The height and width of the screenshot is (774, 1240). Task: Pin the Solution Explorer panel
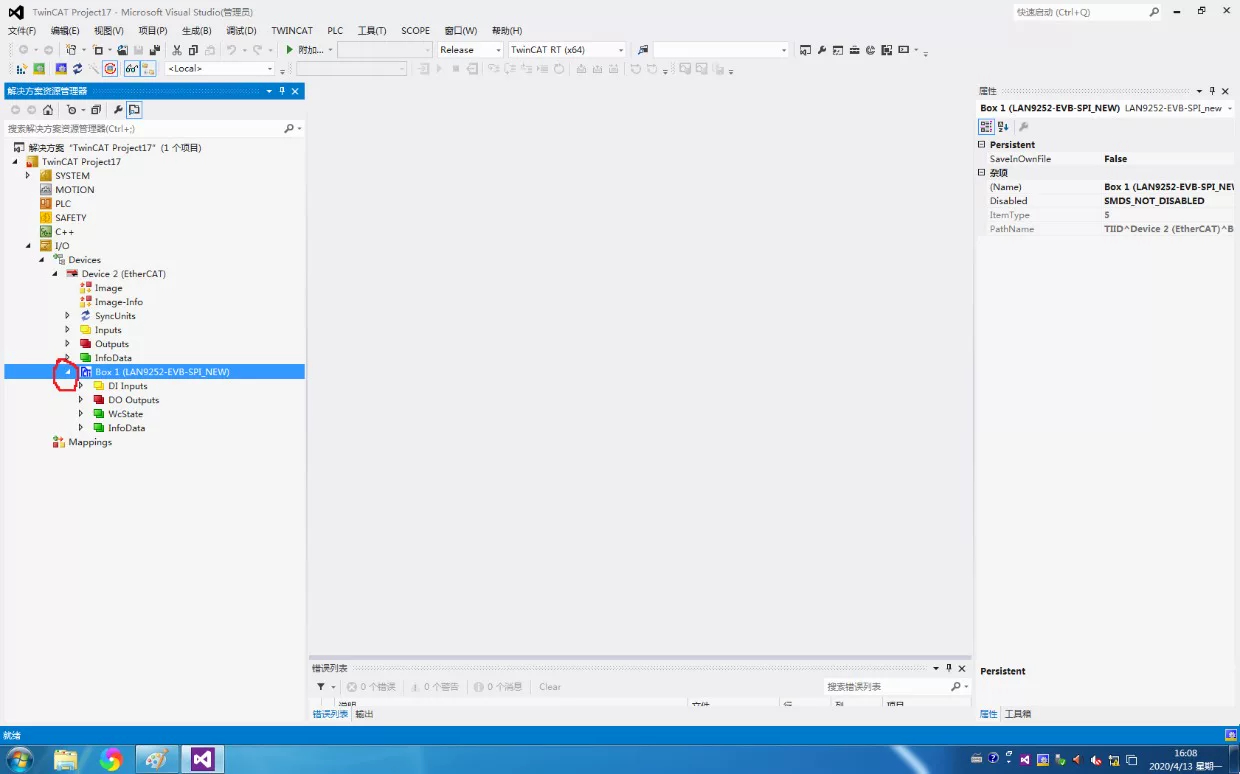(x=282, y=91)
